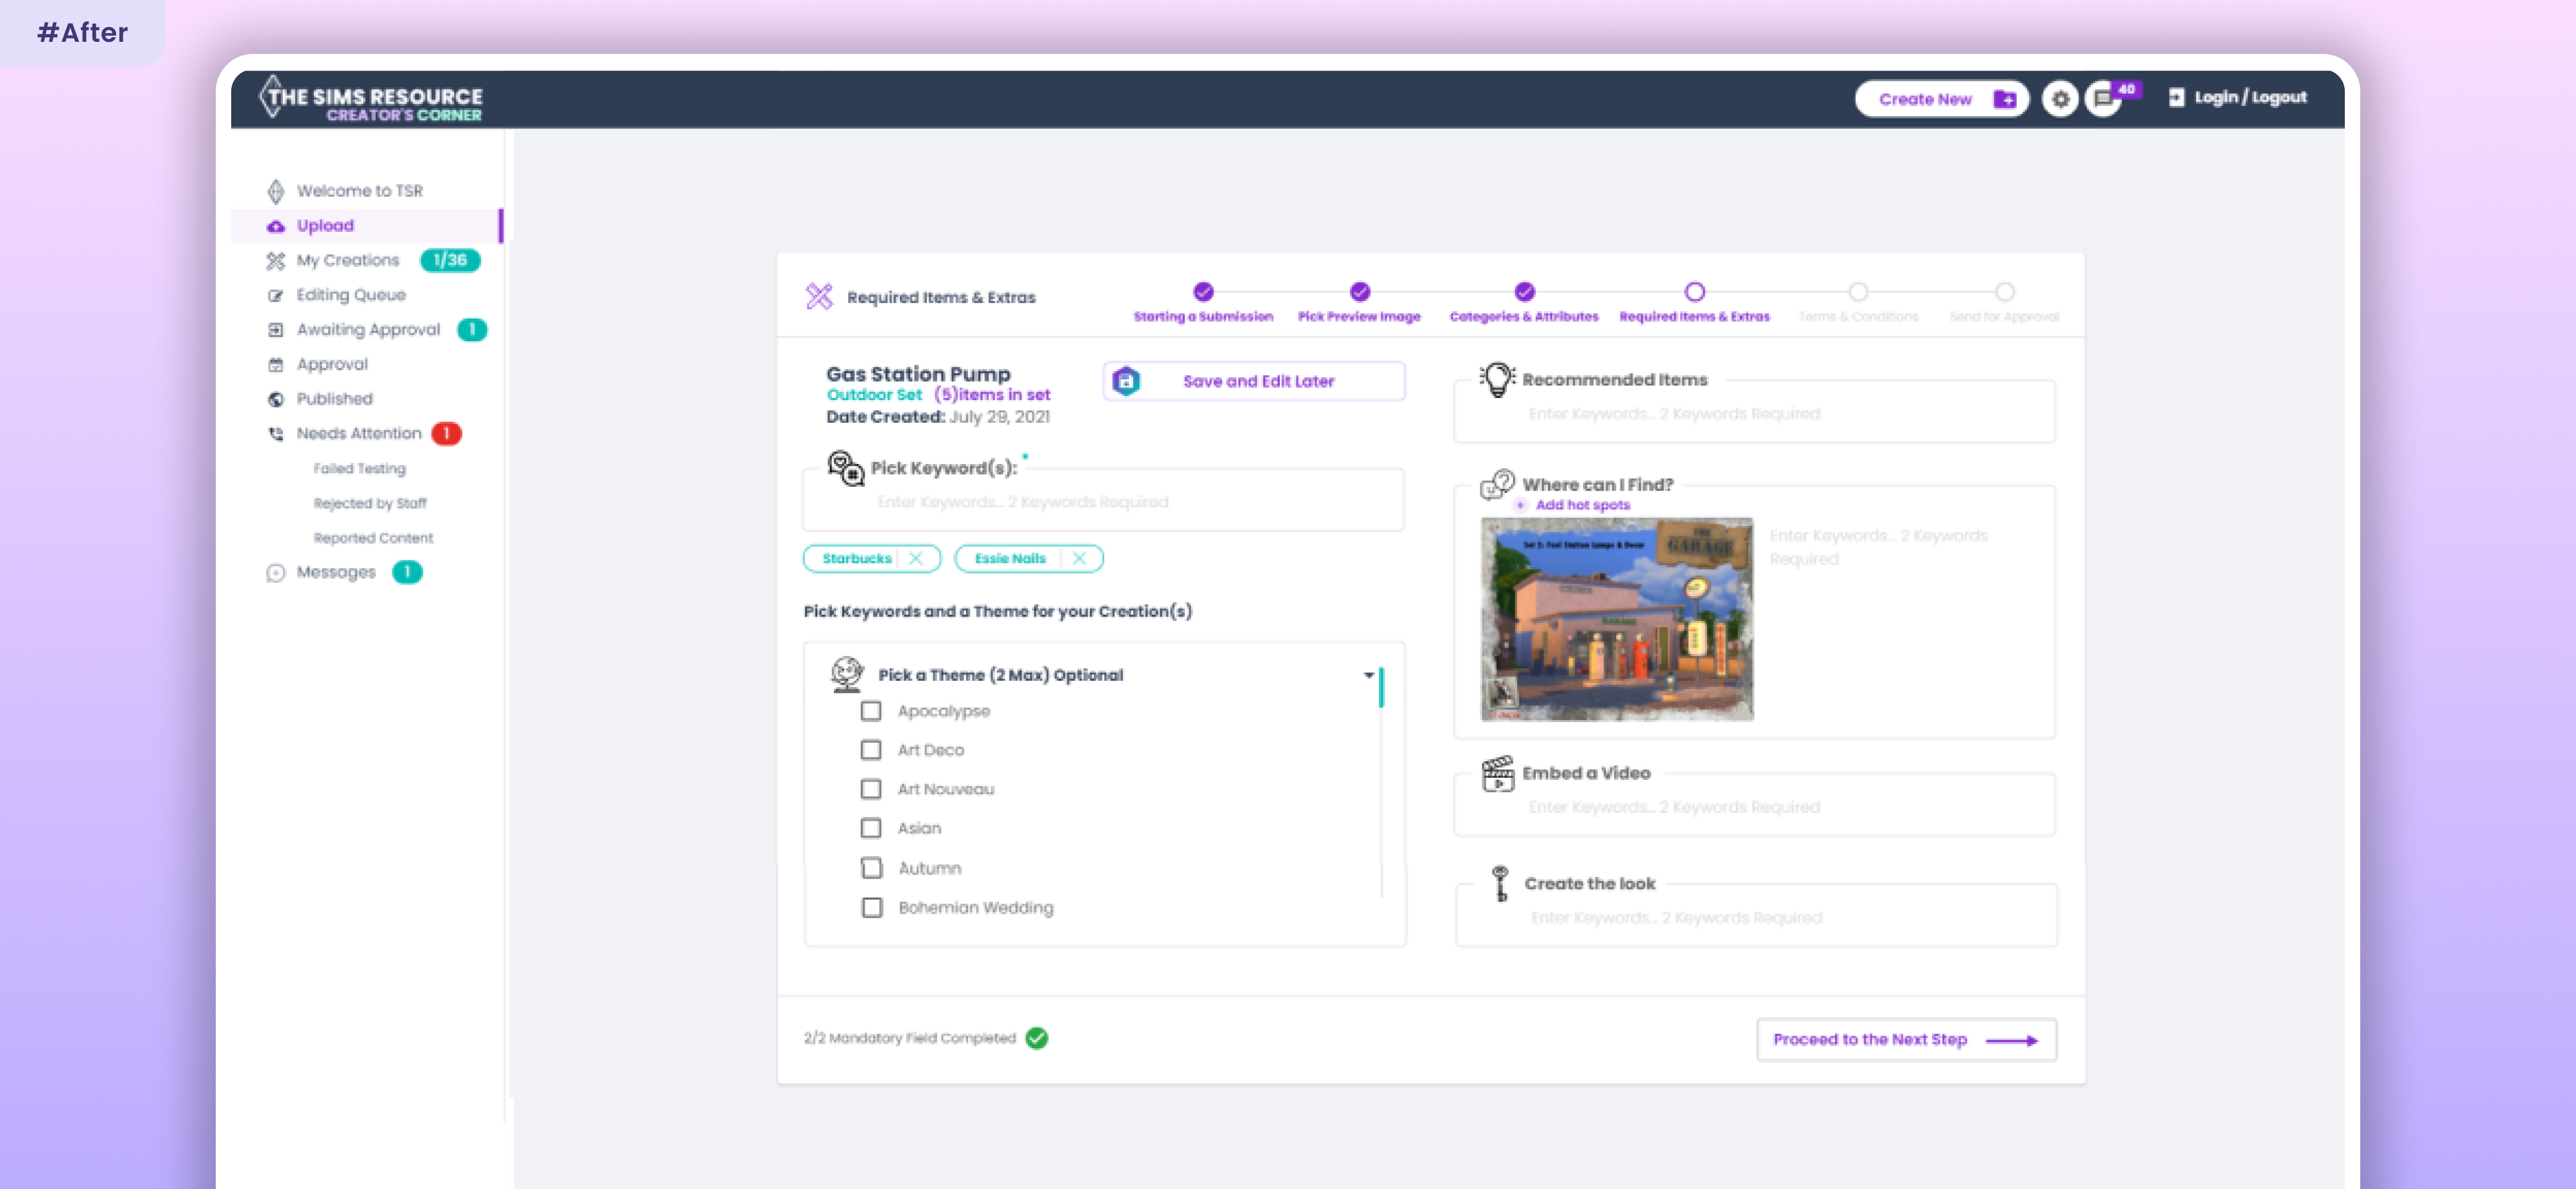This screenshot has width=2576, height=1189.
Task: Click the Recommended Items lightbulb icon
Action: 1497,380
